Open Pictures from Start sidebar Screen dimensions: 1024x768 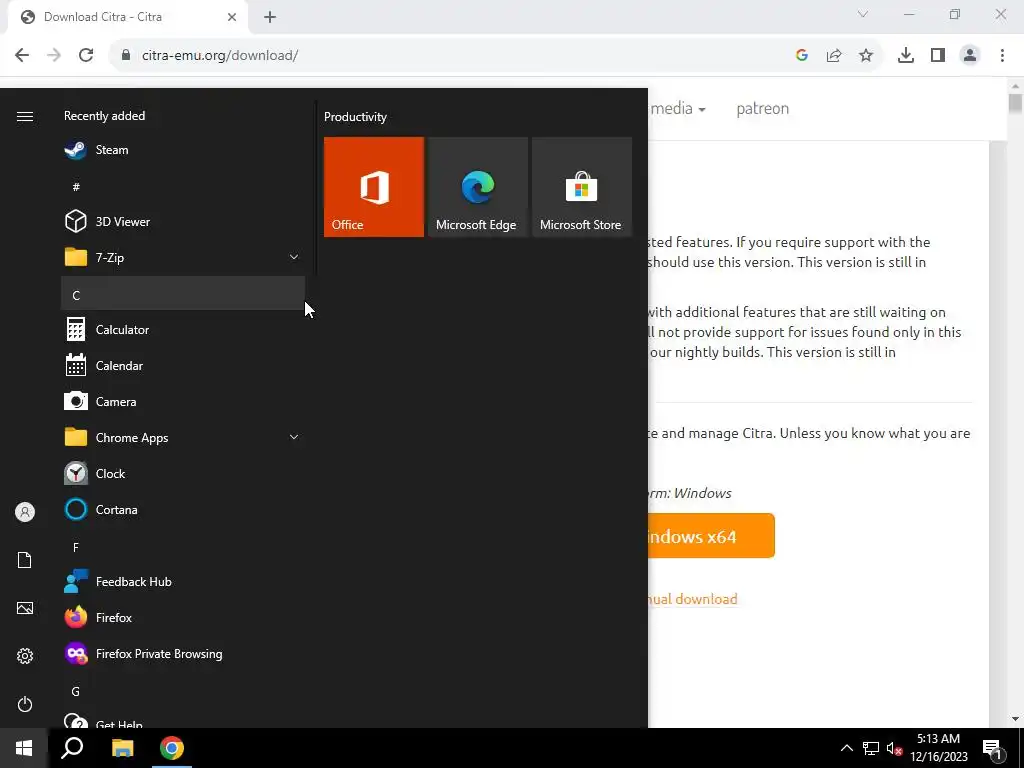(x=25, y=608)
